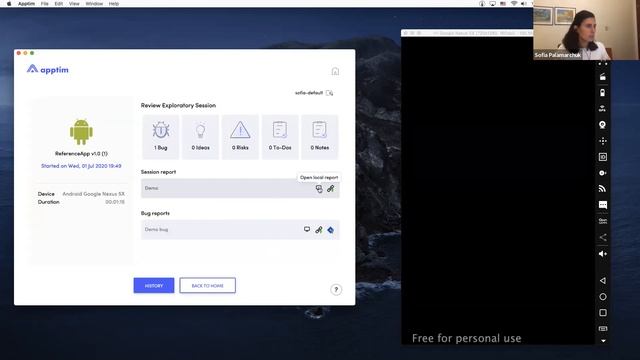Screen dimensions: 640x360
Task: Click the black emulator screen
Action: (498, 190)
